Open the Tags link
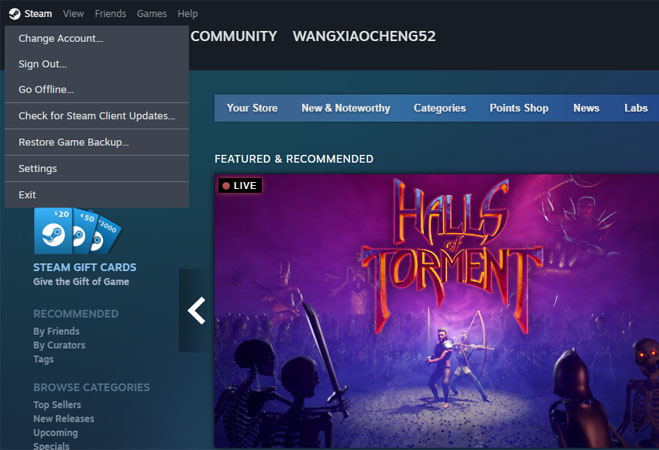659x450 pixels. [43, 359]
